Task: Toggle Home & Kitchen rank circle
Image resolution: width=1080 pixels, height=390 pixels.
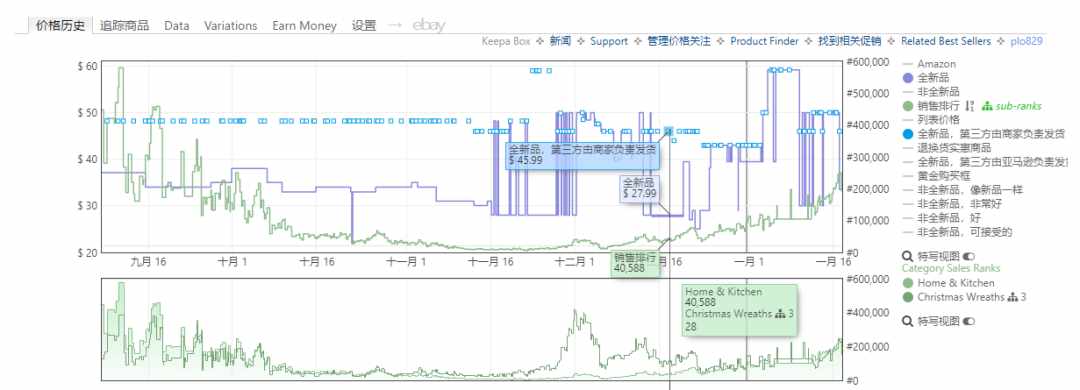Action: coord(907,283)
